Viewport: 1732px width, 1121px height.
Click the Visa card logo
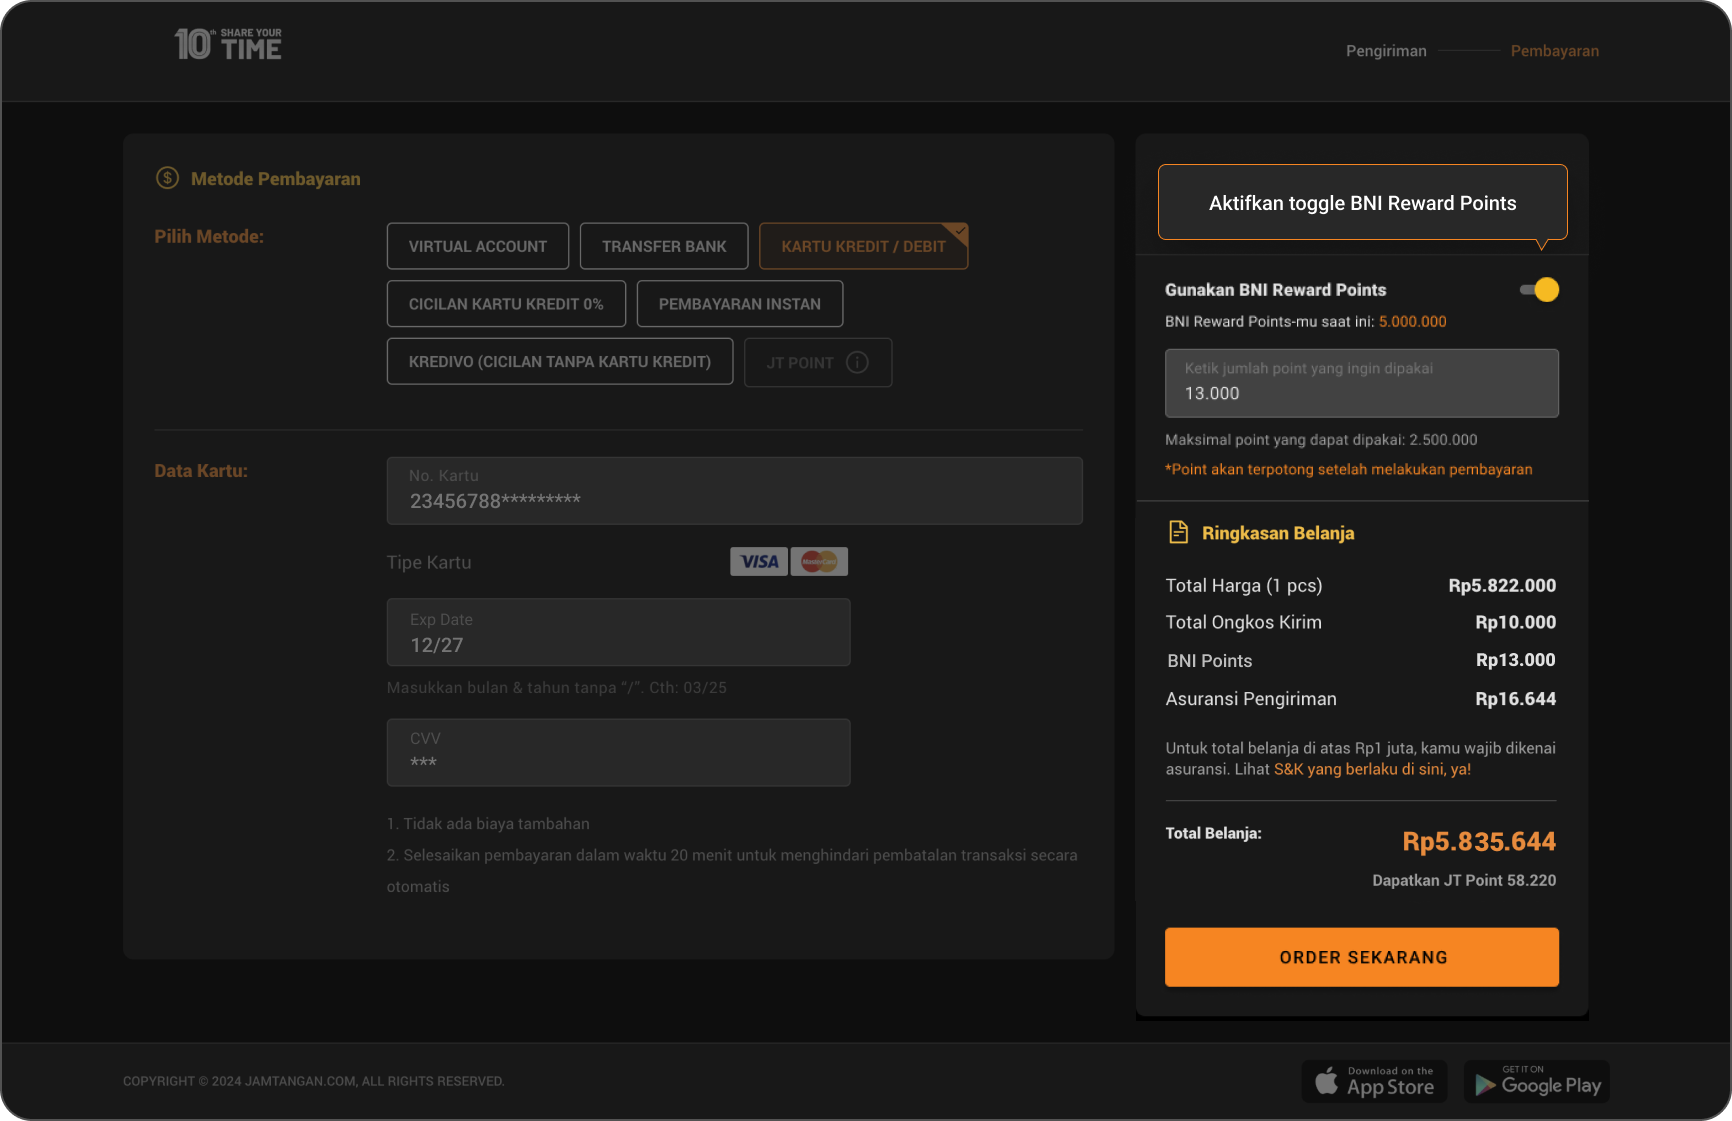pyautogui.click(x=759, y=562)
